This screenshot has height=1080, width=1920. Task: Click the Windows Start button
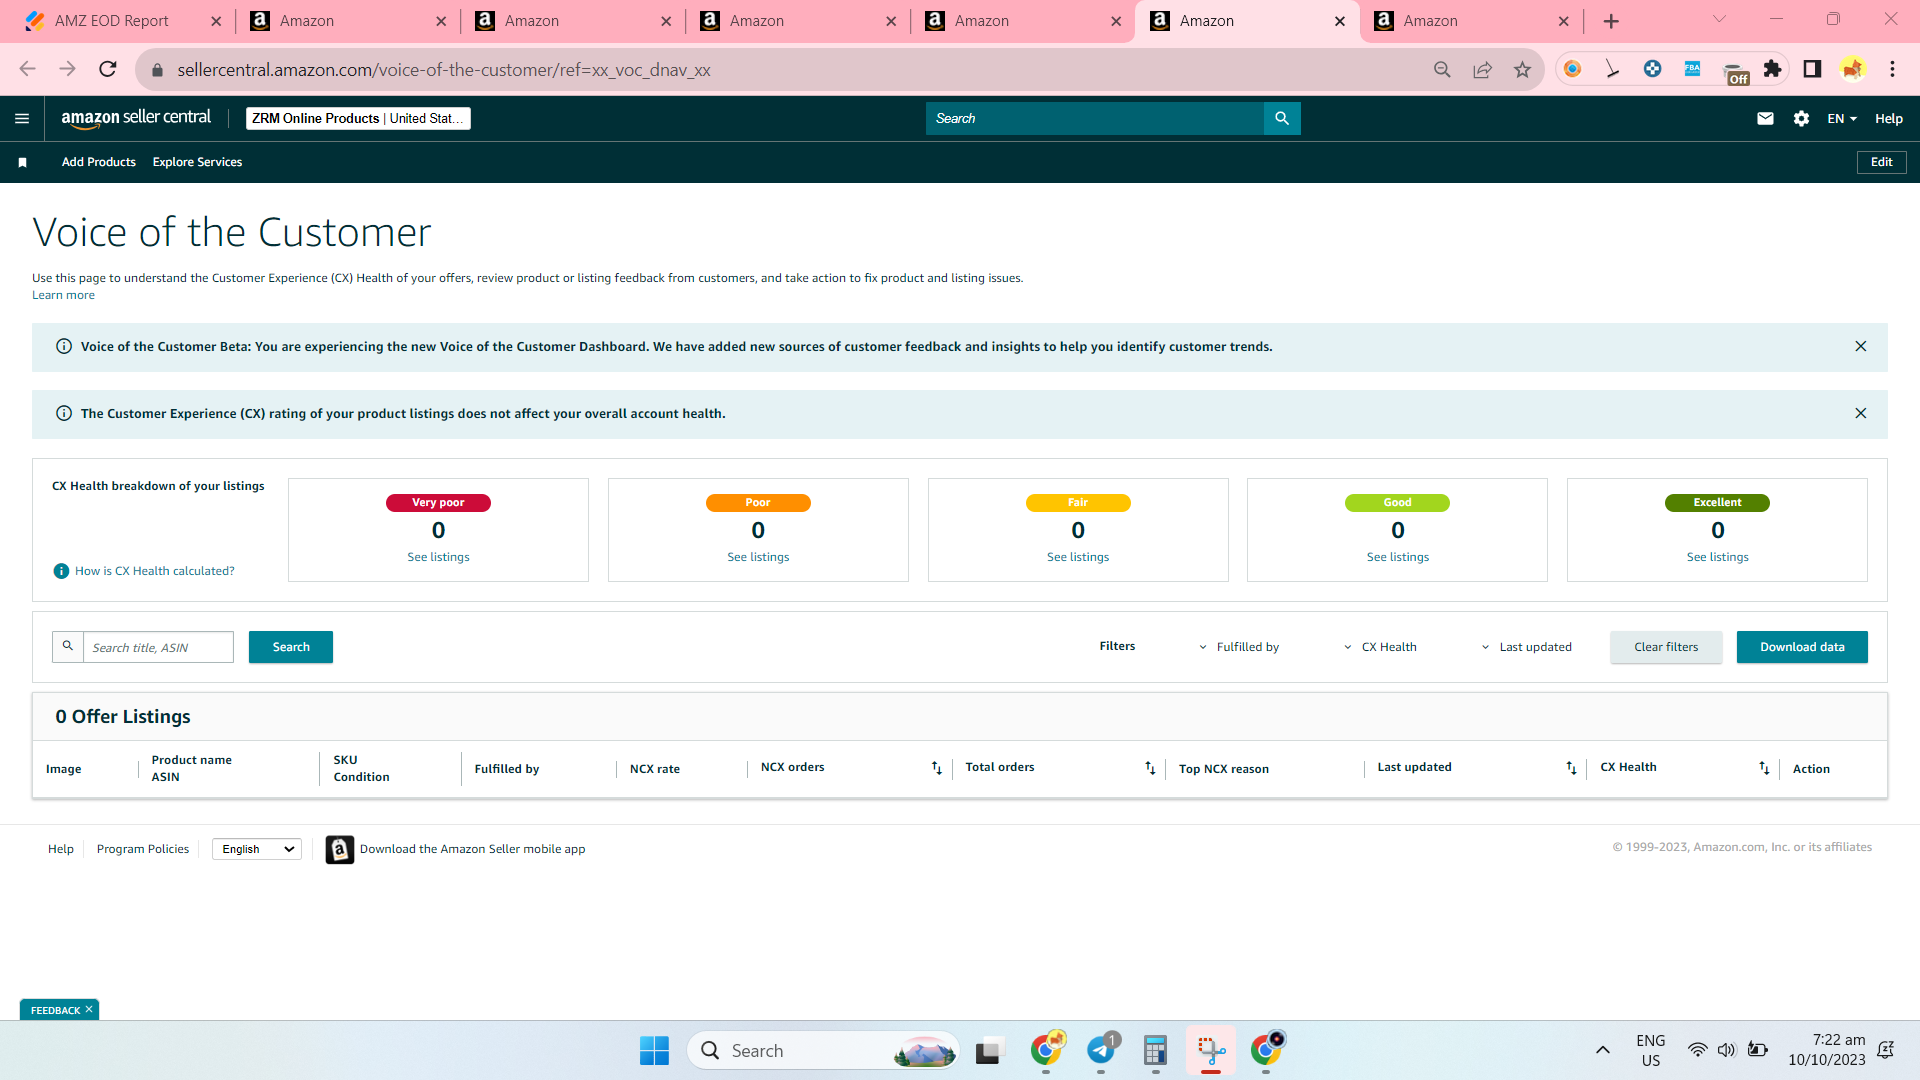[x=654, y=1050]
